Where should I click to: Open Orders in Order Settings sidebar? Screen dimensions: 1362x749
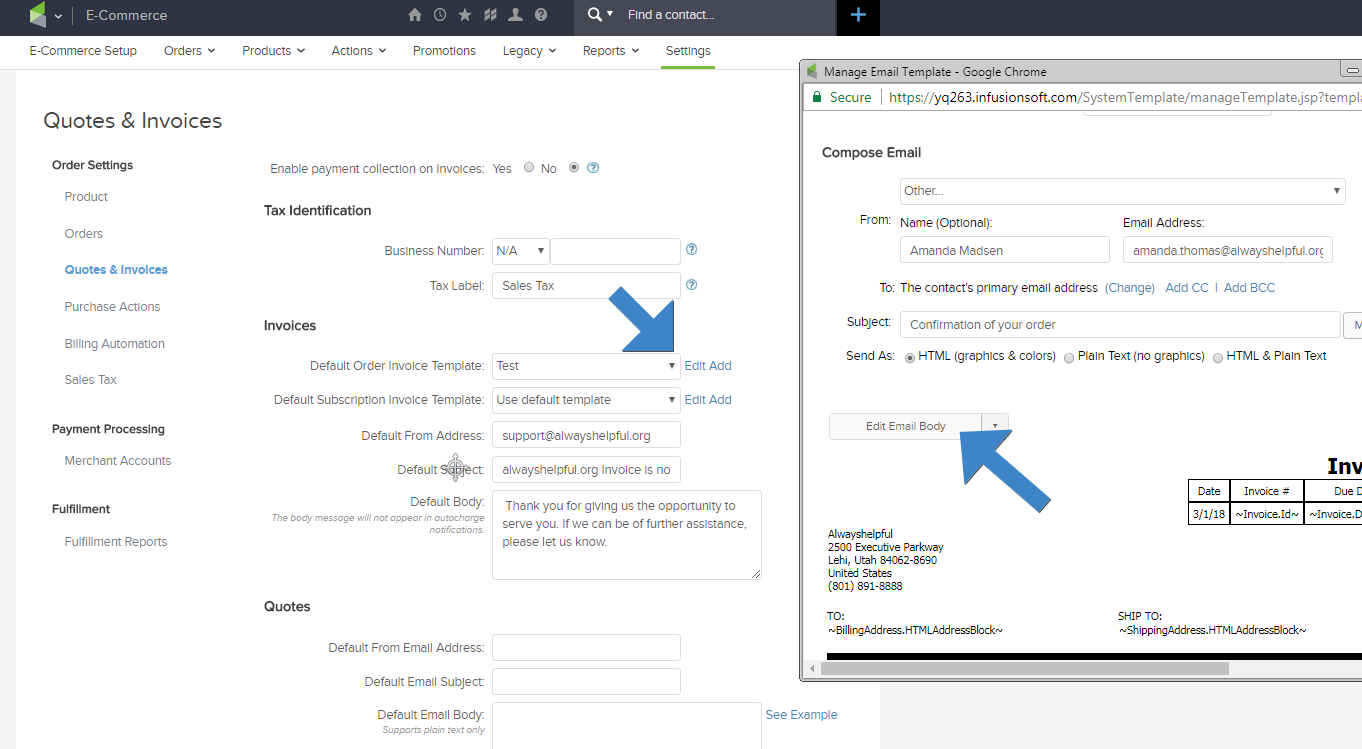tap(84, 234)
